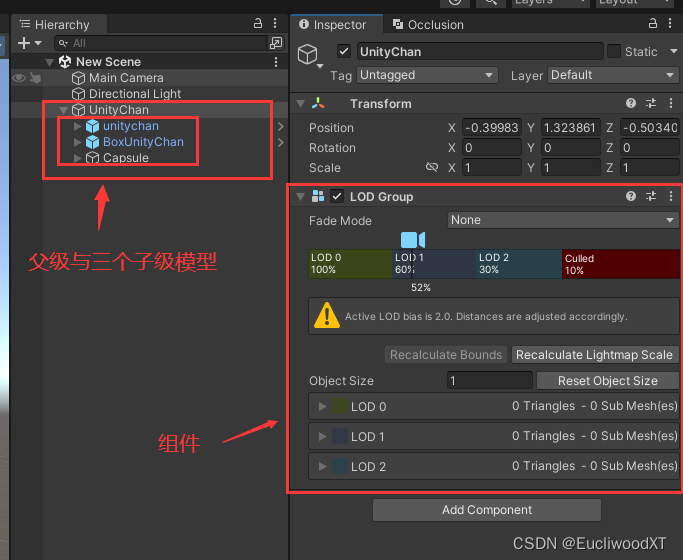683x560 pixels.
Task: Open LOD Group help reference icon
Action: click(x=630, y=196)
